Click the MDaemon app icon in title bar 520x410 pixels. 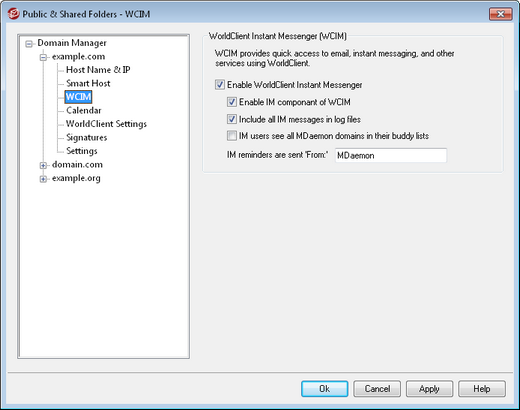(x=14, y=14)
